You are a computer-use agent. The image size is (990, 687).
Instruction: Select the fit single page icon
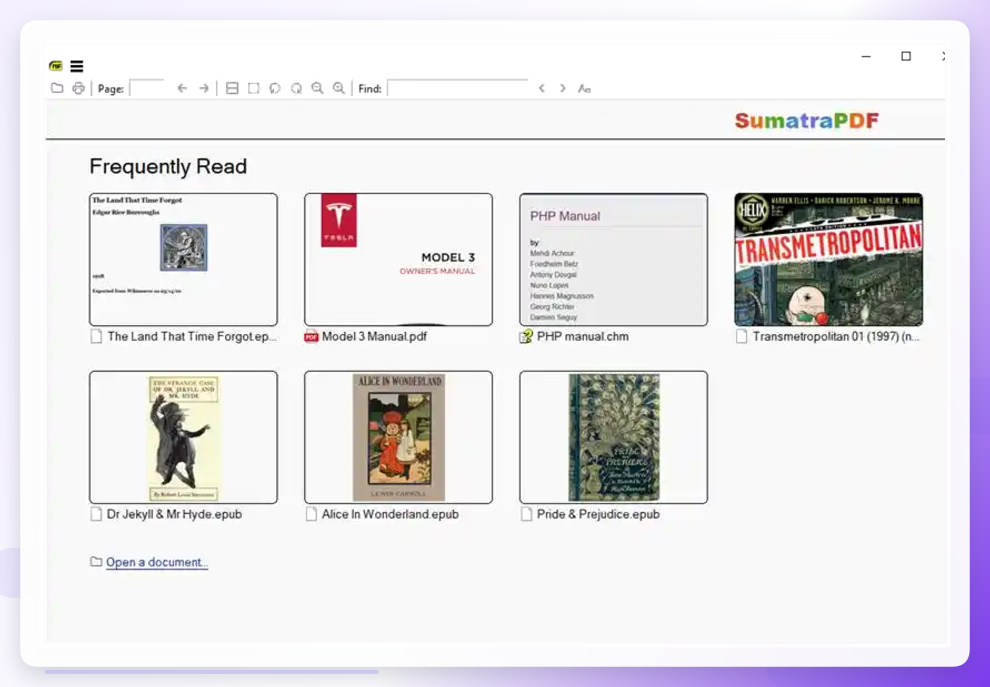[254, 88]
